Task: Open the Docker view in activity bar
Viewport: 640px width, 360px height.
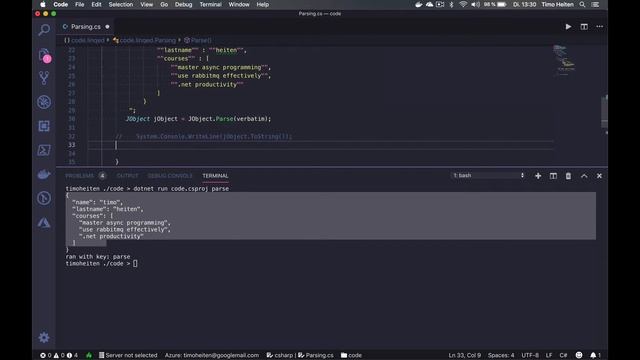Action: [44, 174]
